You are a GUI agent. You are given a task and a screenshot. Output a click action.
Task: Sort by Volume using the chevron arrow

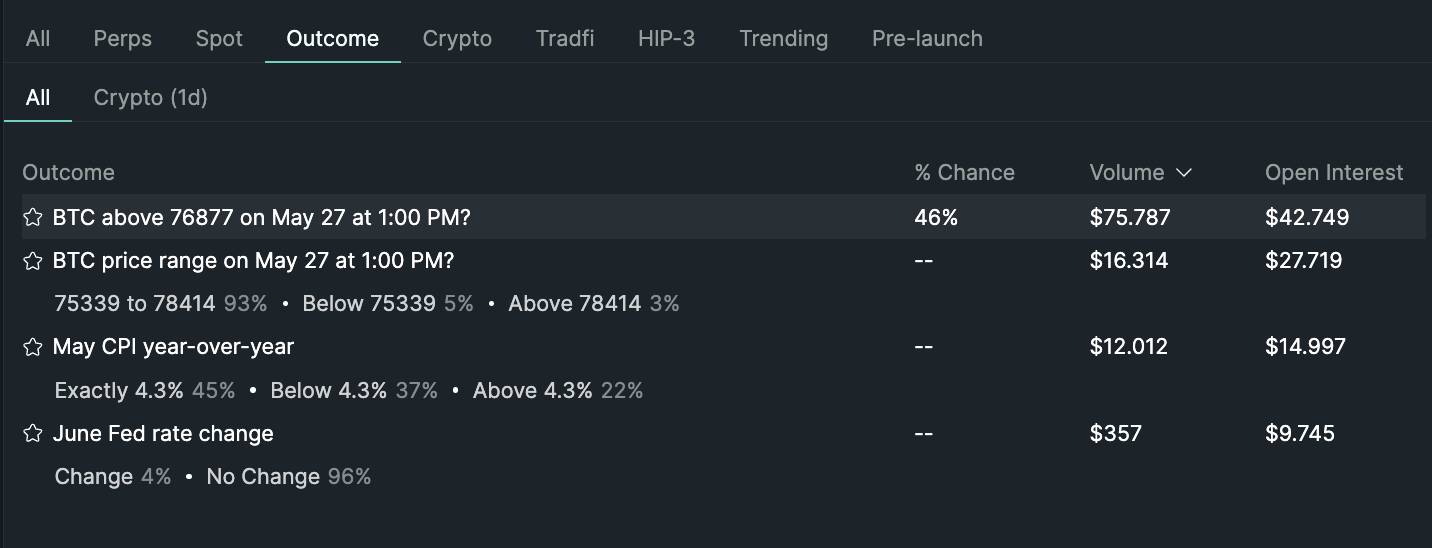(1184, 173)
